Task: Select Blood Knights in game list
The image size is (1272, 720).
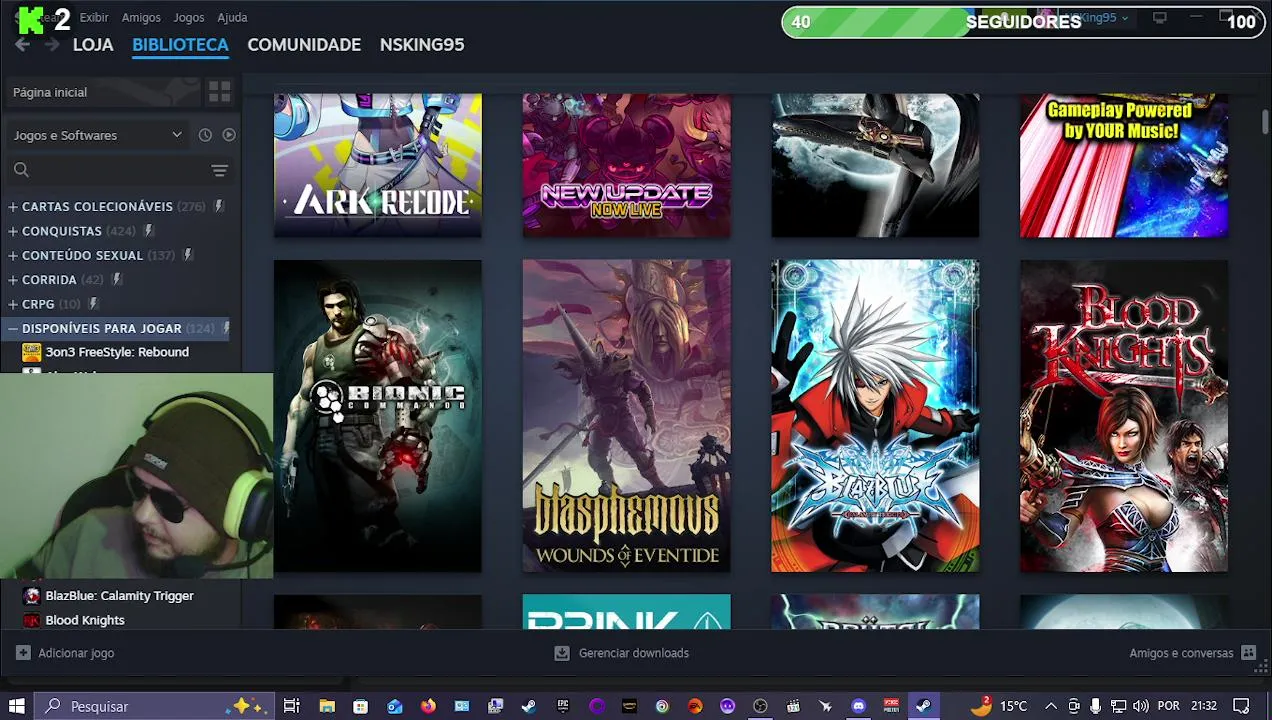Action: [85, 620]
